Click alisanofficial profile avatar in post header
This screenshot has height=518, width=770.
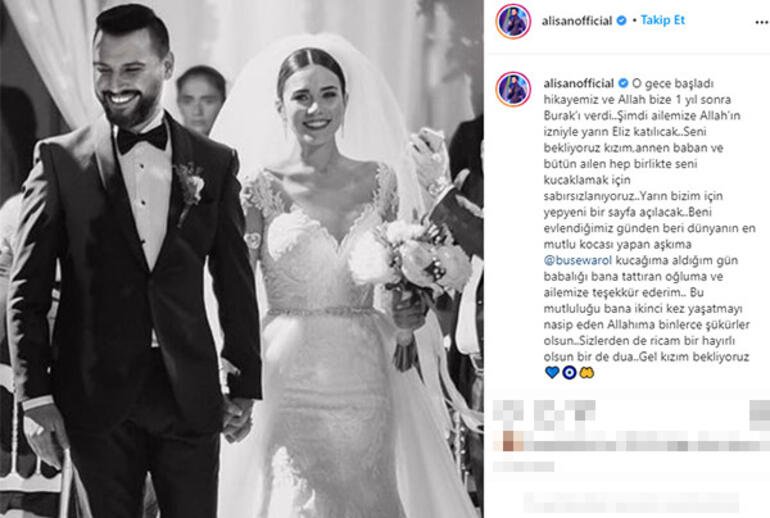513,21
